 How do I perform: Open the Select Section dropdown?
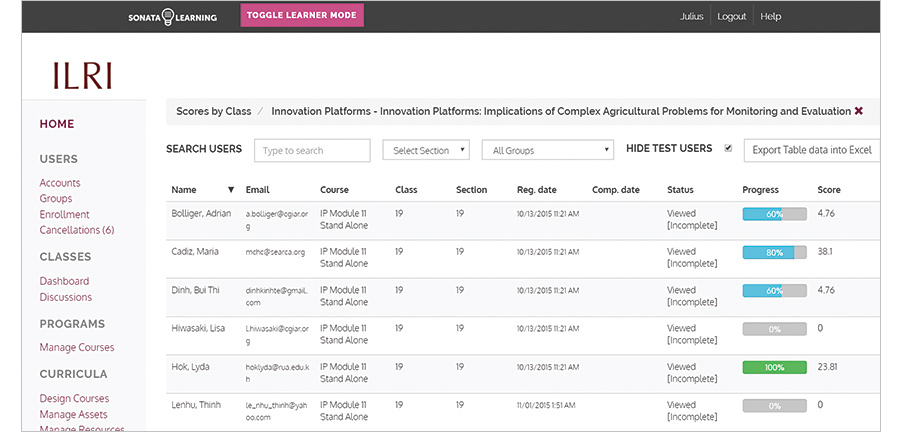click(x=426, y=150)
